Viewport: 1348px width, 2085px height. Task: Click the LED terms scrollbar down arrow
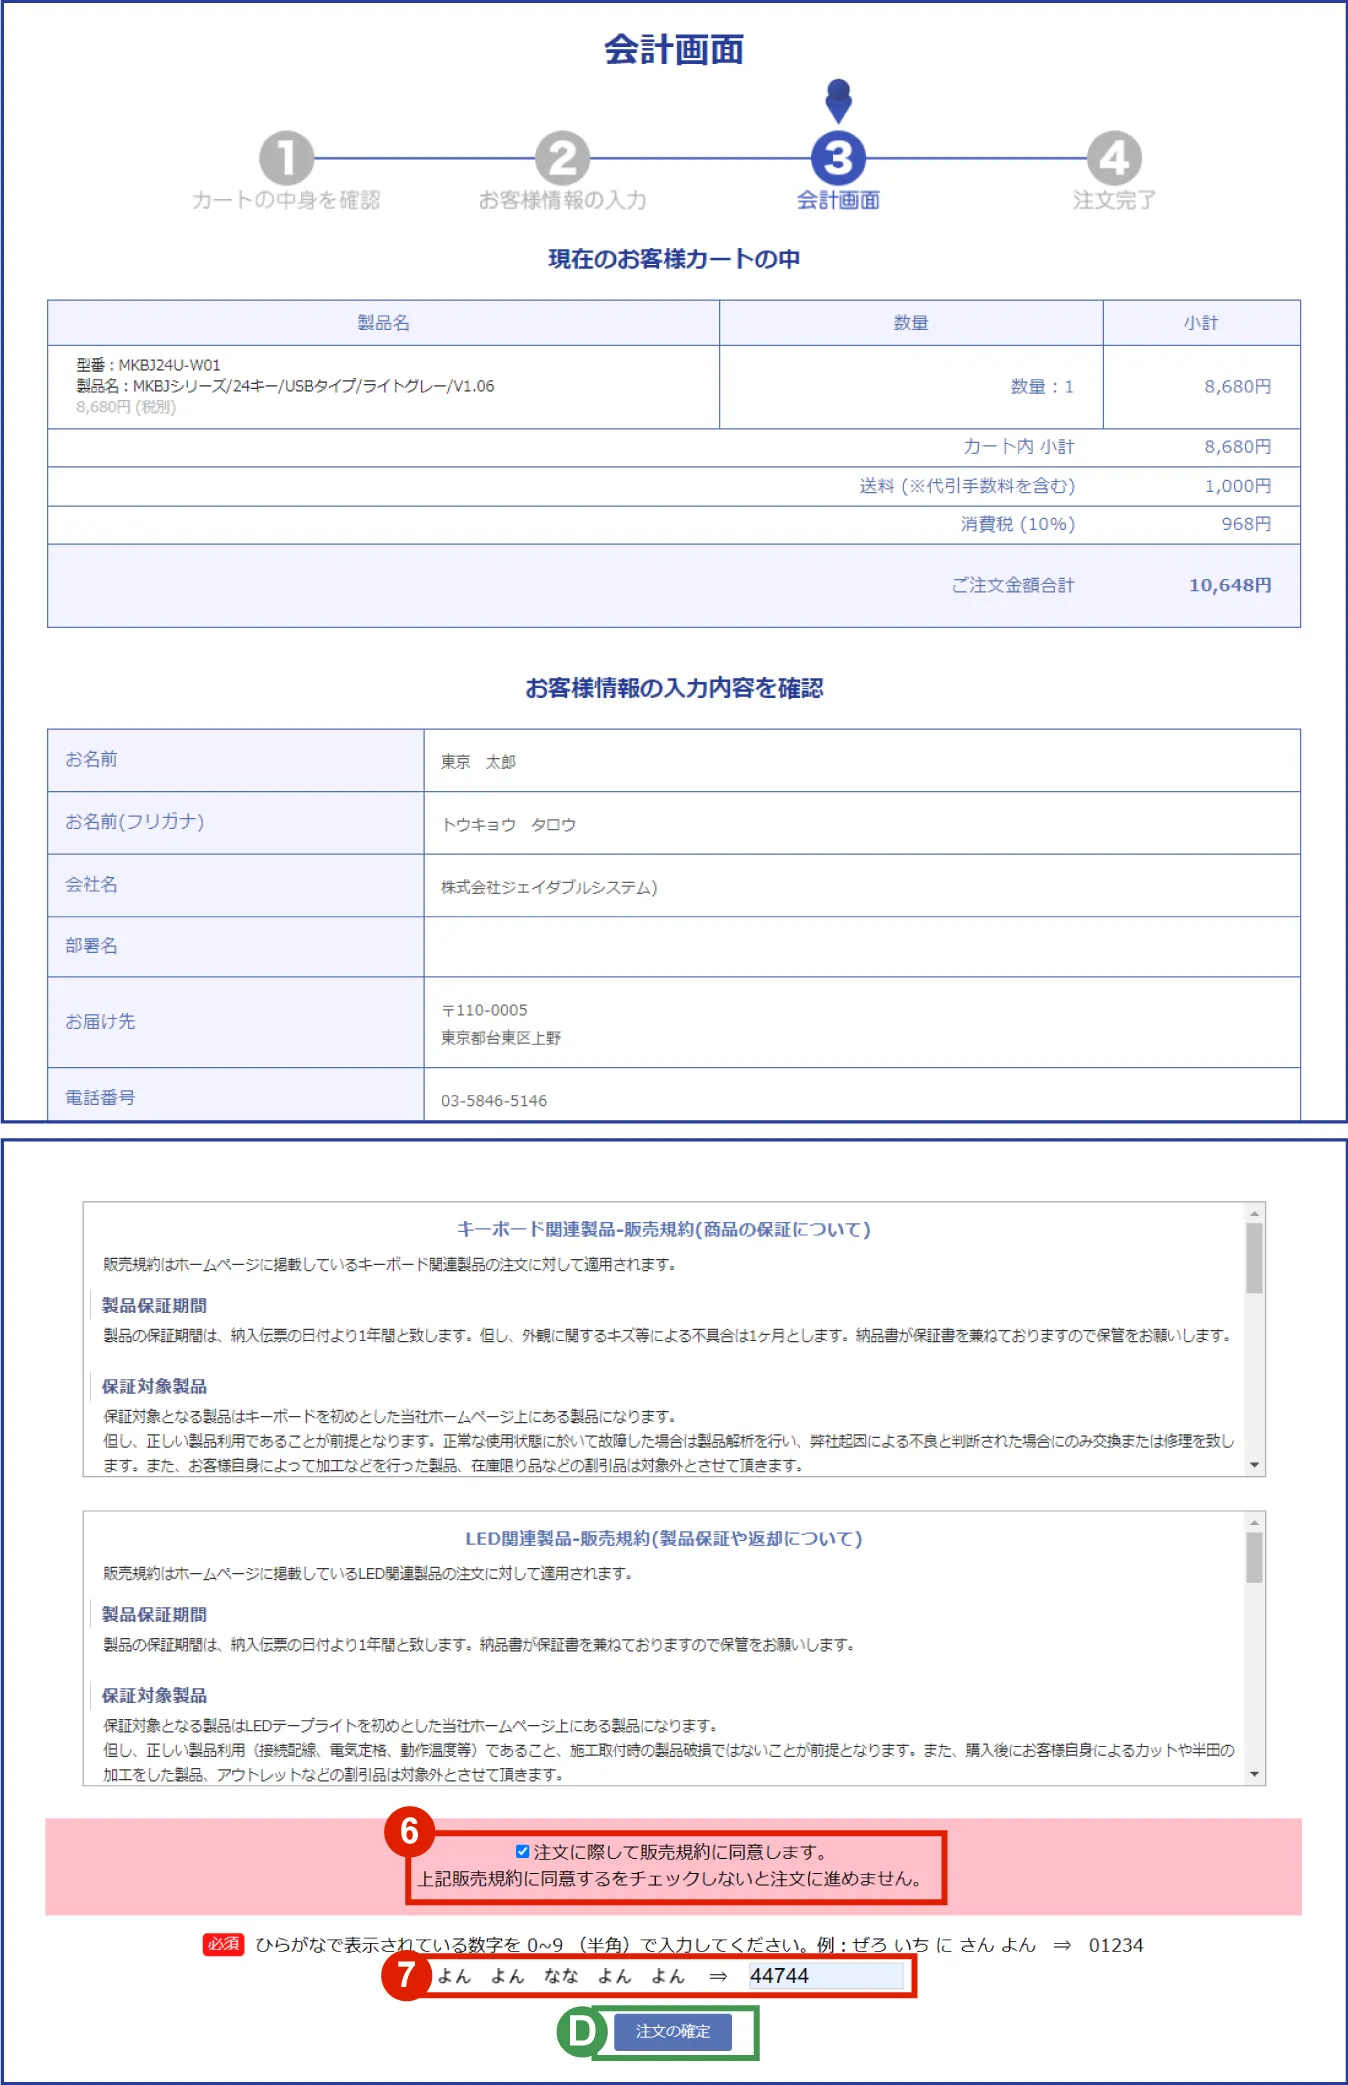click(1254, 1774)
